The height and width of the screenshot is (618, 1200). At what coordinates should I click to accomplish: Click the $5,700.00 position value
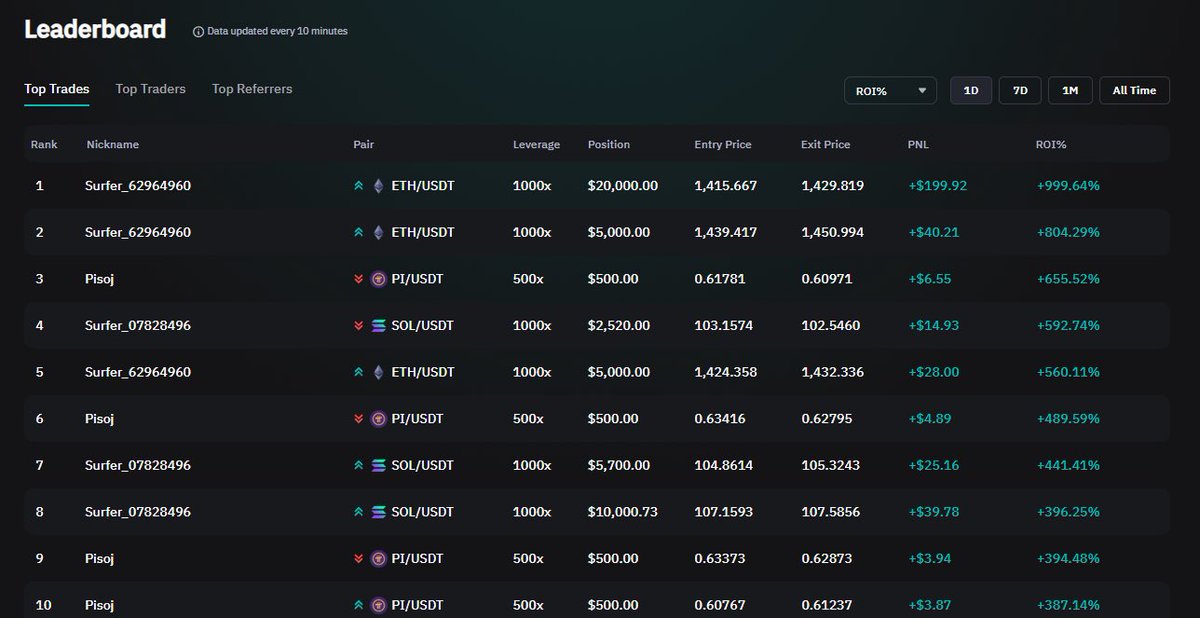[619, 465]
